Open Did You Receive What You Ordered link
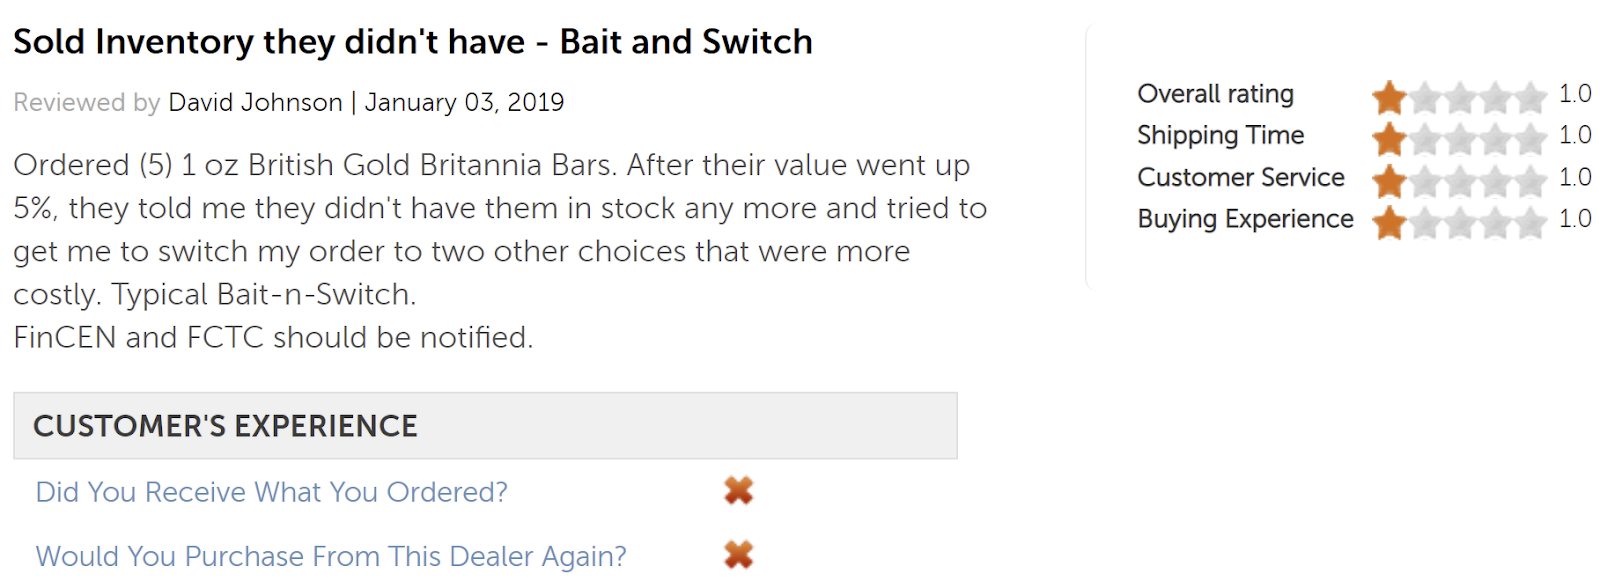The height and width of the screenshot is (581, 1600). (271, 492)
